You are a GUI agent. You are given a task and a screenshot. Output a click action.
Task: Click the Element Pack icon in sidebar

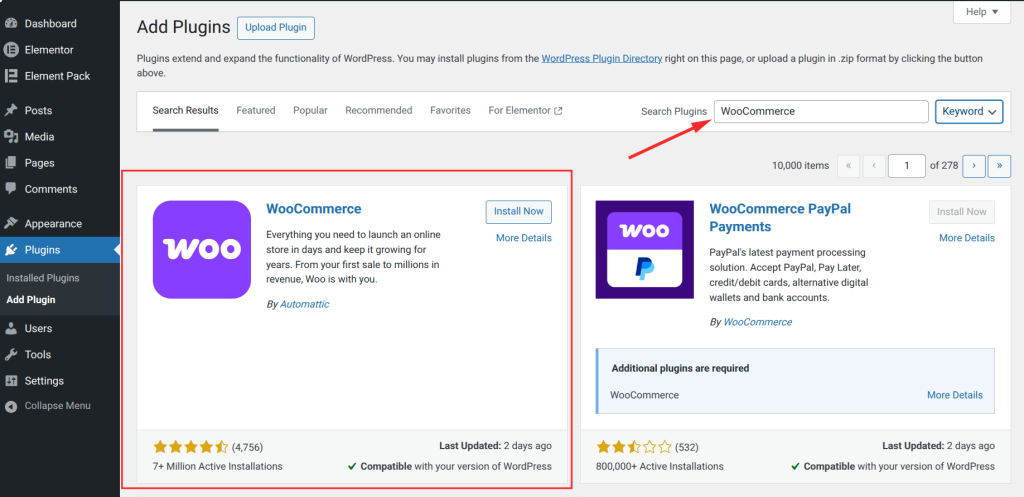click(x=10, y=76)
